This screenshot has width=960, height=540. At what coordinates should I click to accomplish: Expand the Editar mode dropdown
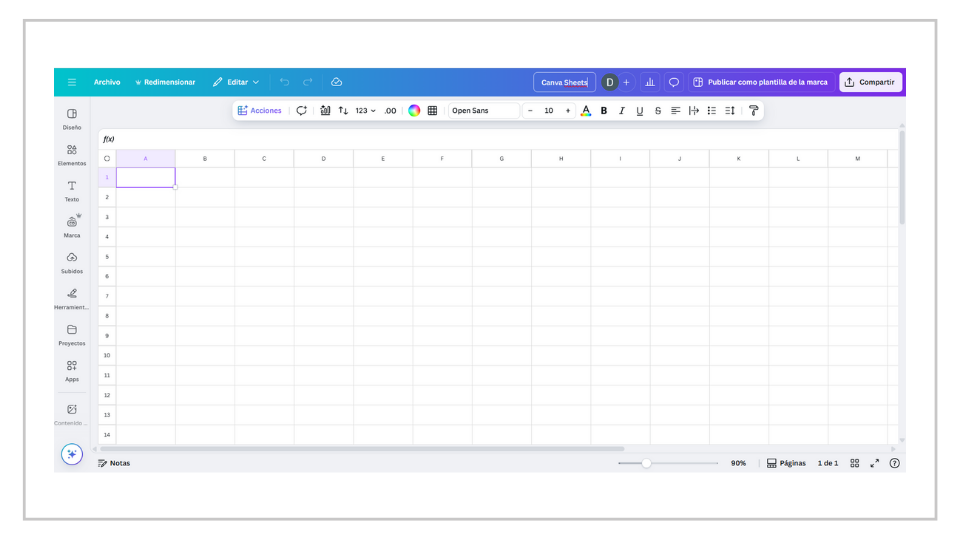click(236, 82)
